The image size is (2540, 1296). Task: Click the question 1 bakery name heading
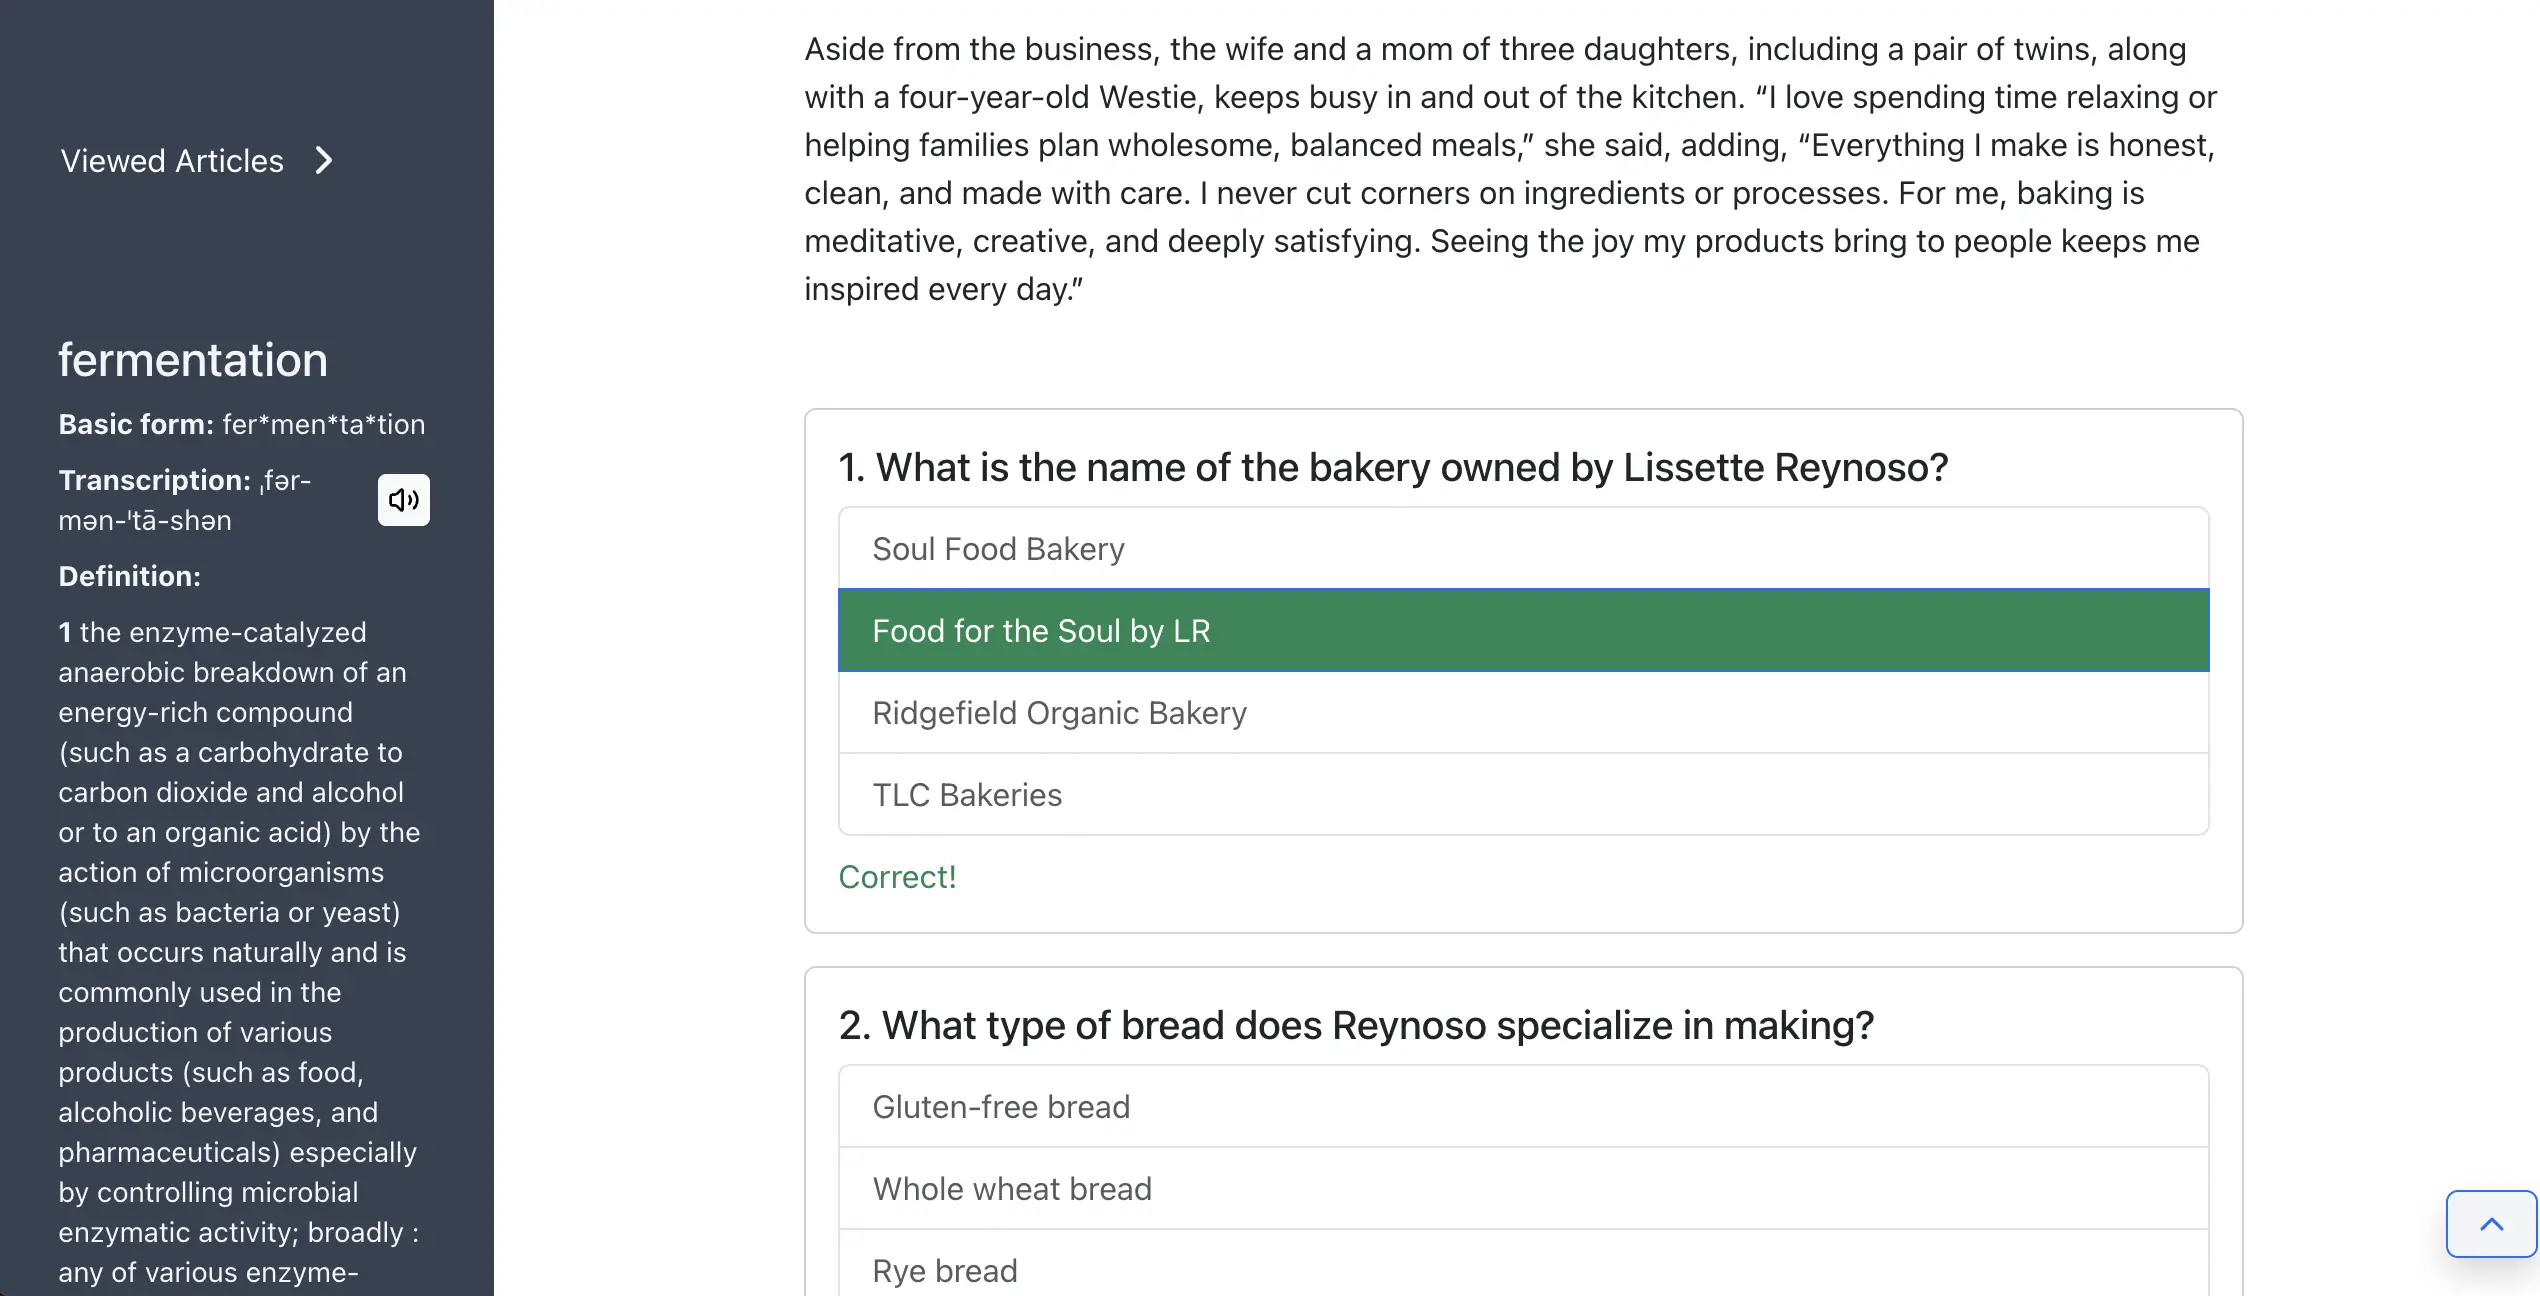(x=1393, y=467)
